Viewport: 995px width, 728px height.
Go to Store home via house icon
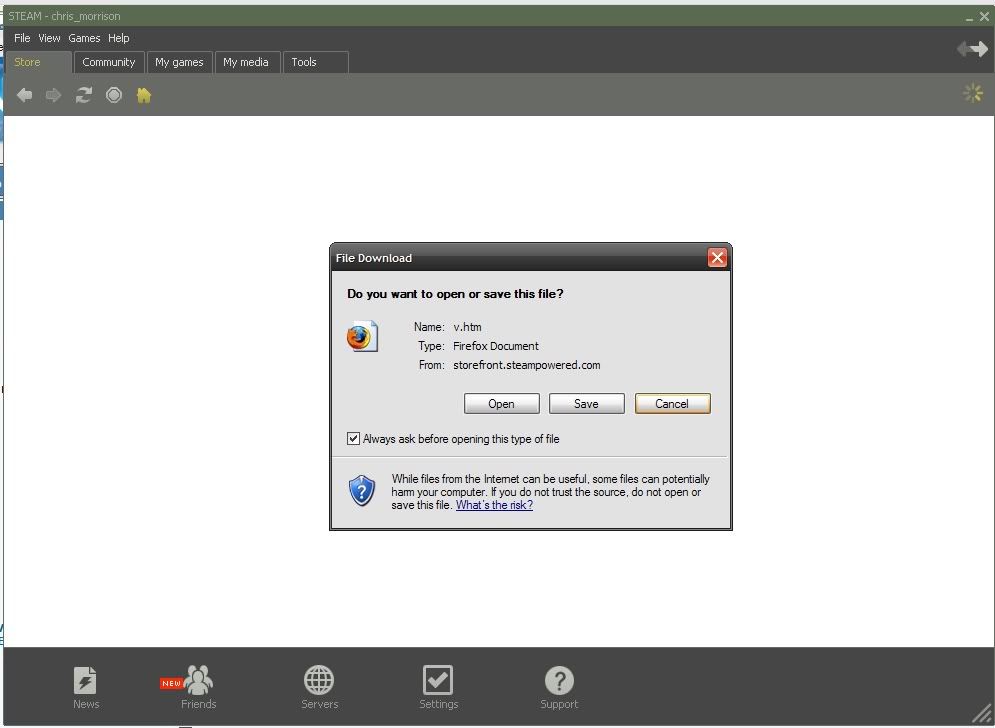click(144, 95)
